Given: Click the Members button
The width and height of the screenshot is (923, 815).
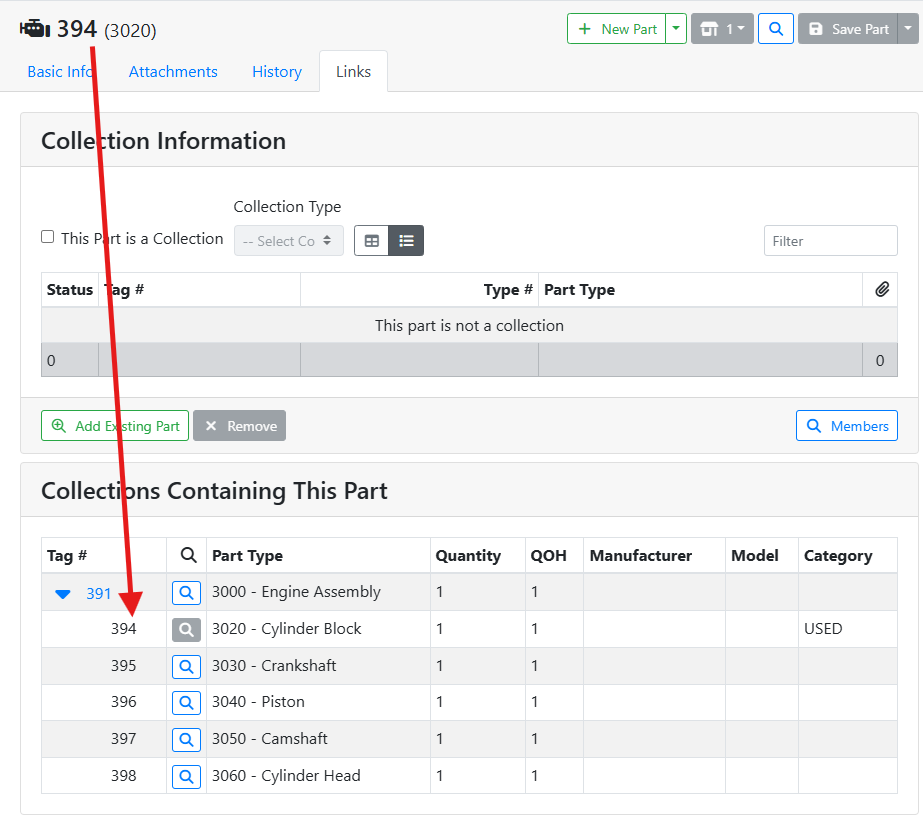Looking at the screenshot, I should (846, 426).
